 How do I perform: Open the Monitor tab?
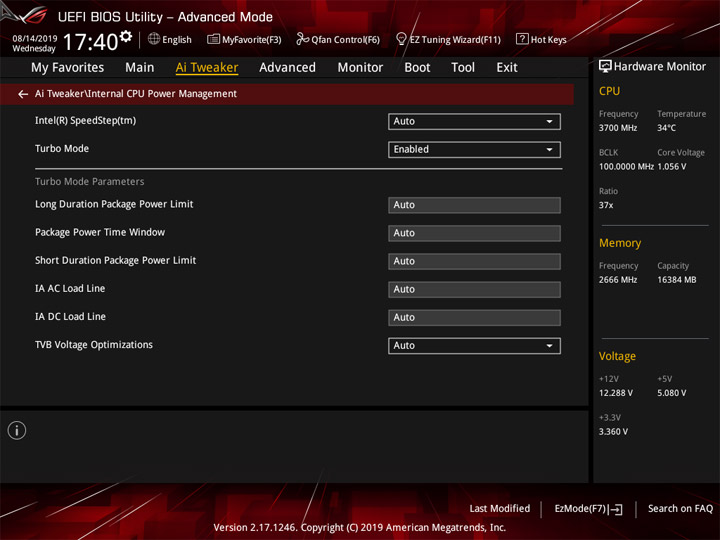click(x=360, y=68)
